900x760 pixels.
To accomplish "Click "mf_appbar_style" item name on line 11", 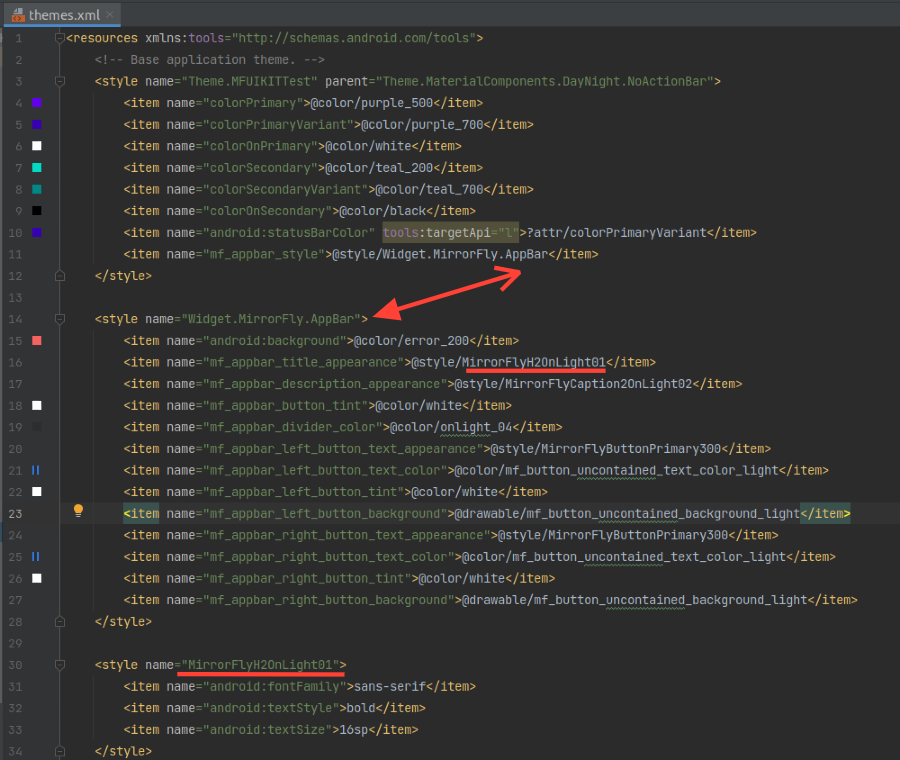I will pos(264,254).
